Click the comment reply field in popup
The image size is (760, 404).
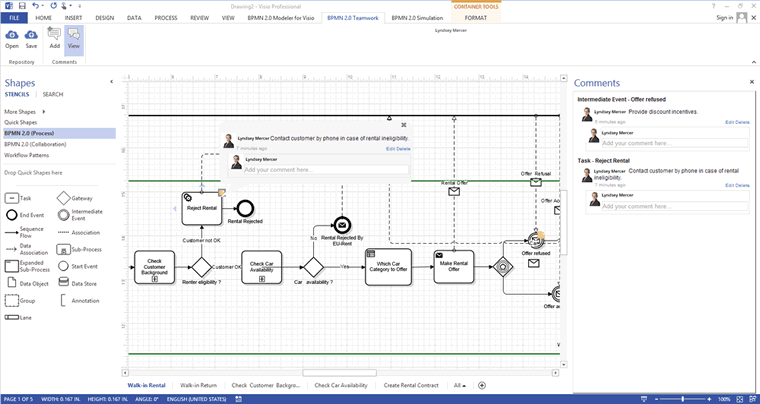(325, 170)
